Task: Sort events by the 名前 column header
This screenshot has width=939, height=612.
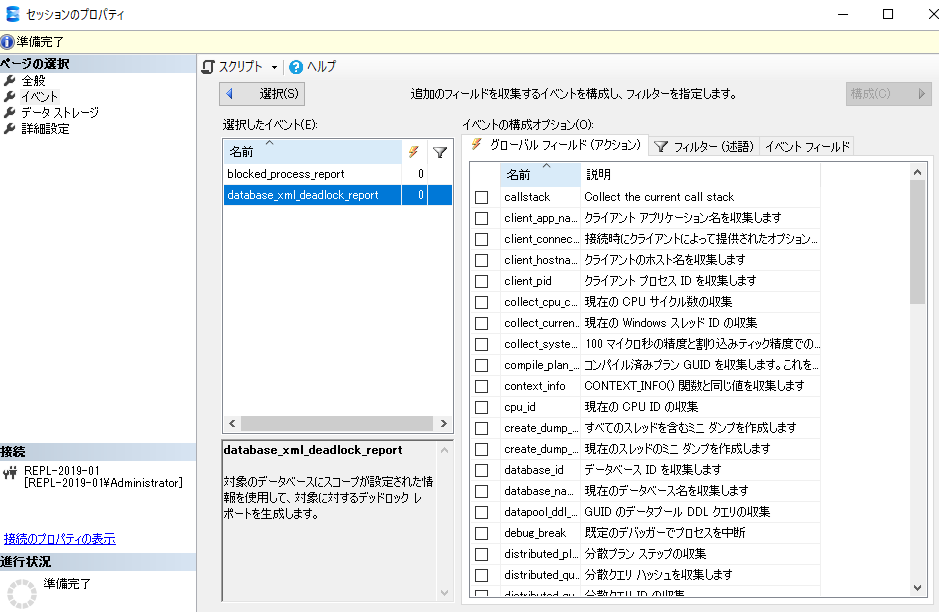Action: point(310,152)
